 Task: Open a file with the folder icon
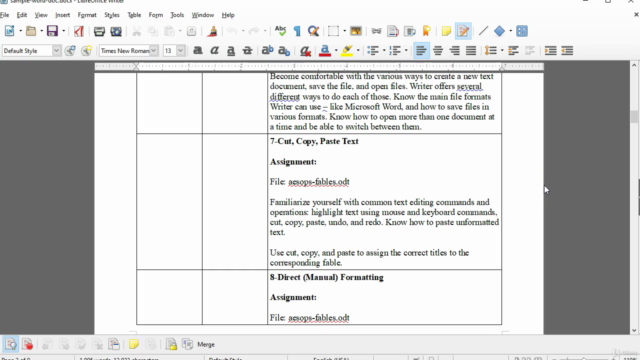[x=31, y=31]
